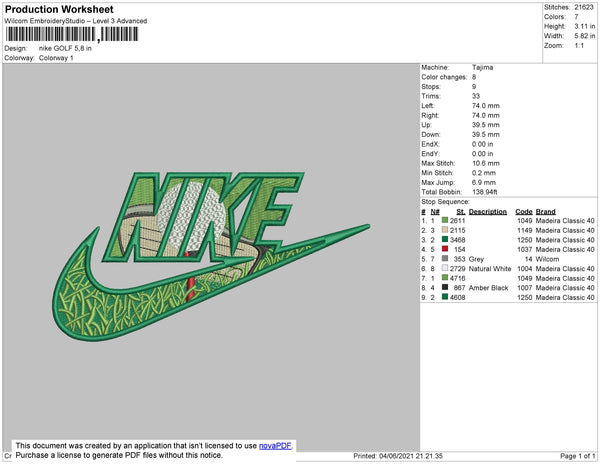Click the green swatch beside stitch count 2611
Screen dimensions: 600x464
(445, 220)
